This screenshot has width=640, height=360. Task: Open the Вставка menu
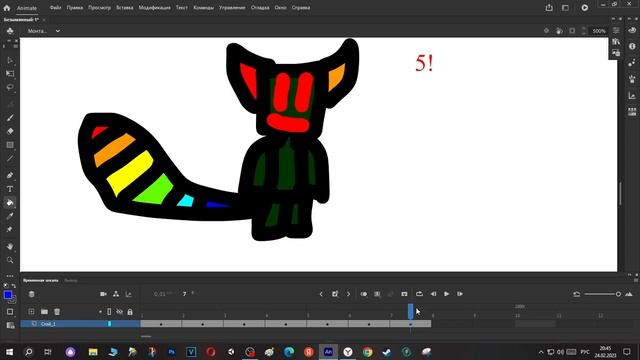124,7
